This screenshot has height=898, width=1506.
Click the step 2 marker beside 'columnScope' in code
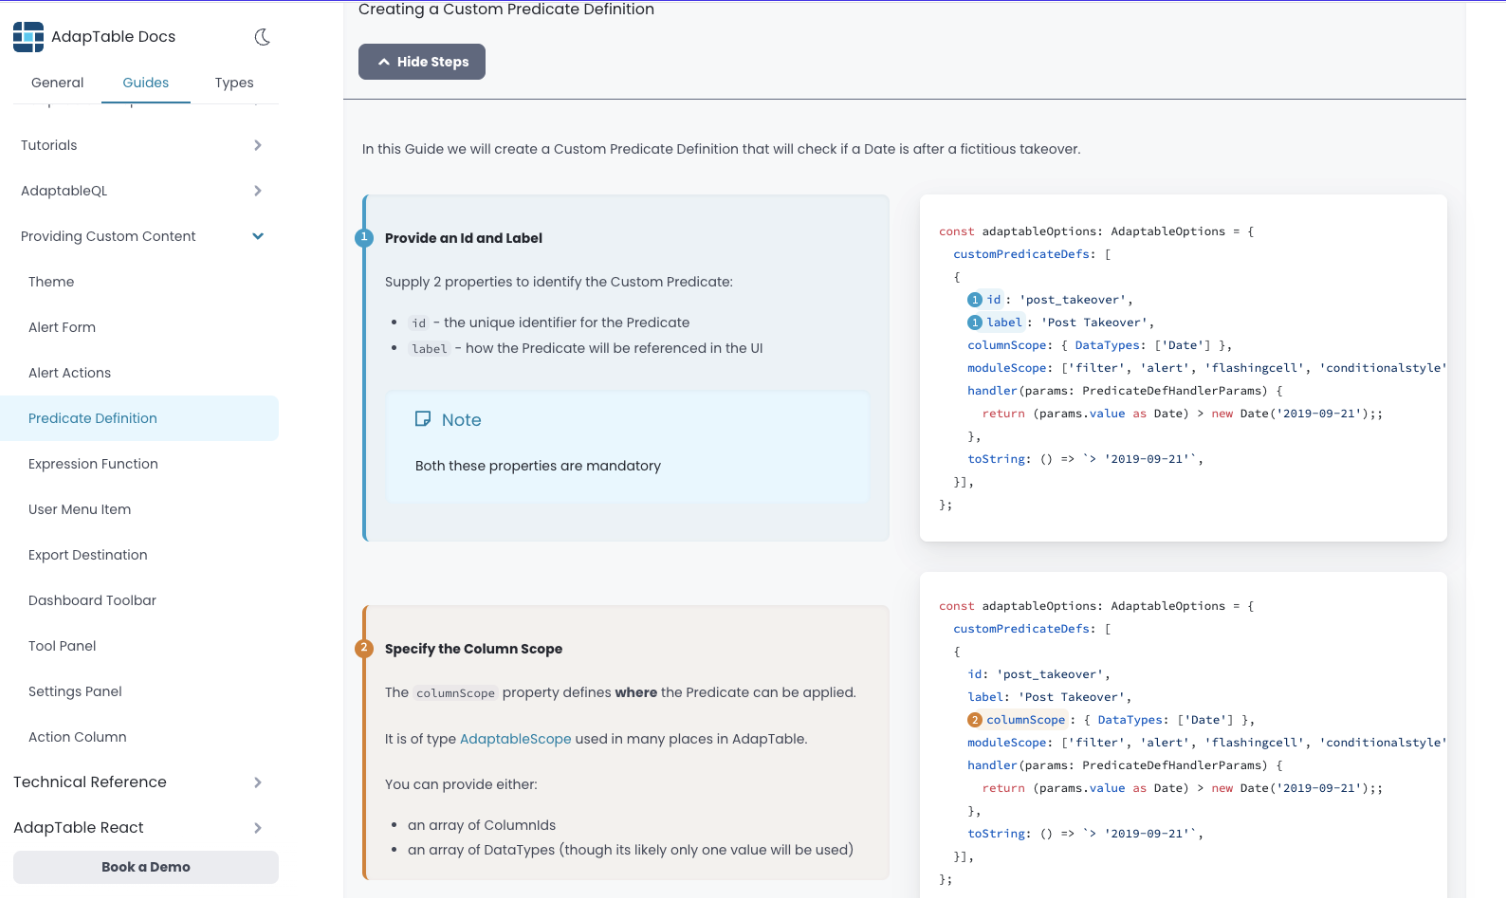(x=975, y=720)
